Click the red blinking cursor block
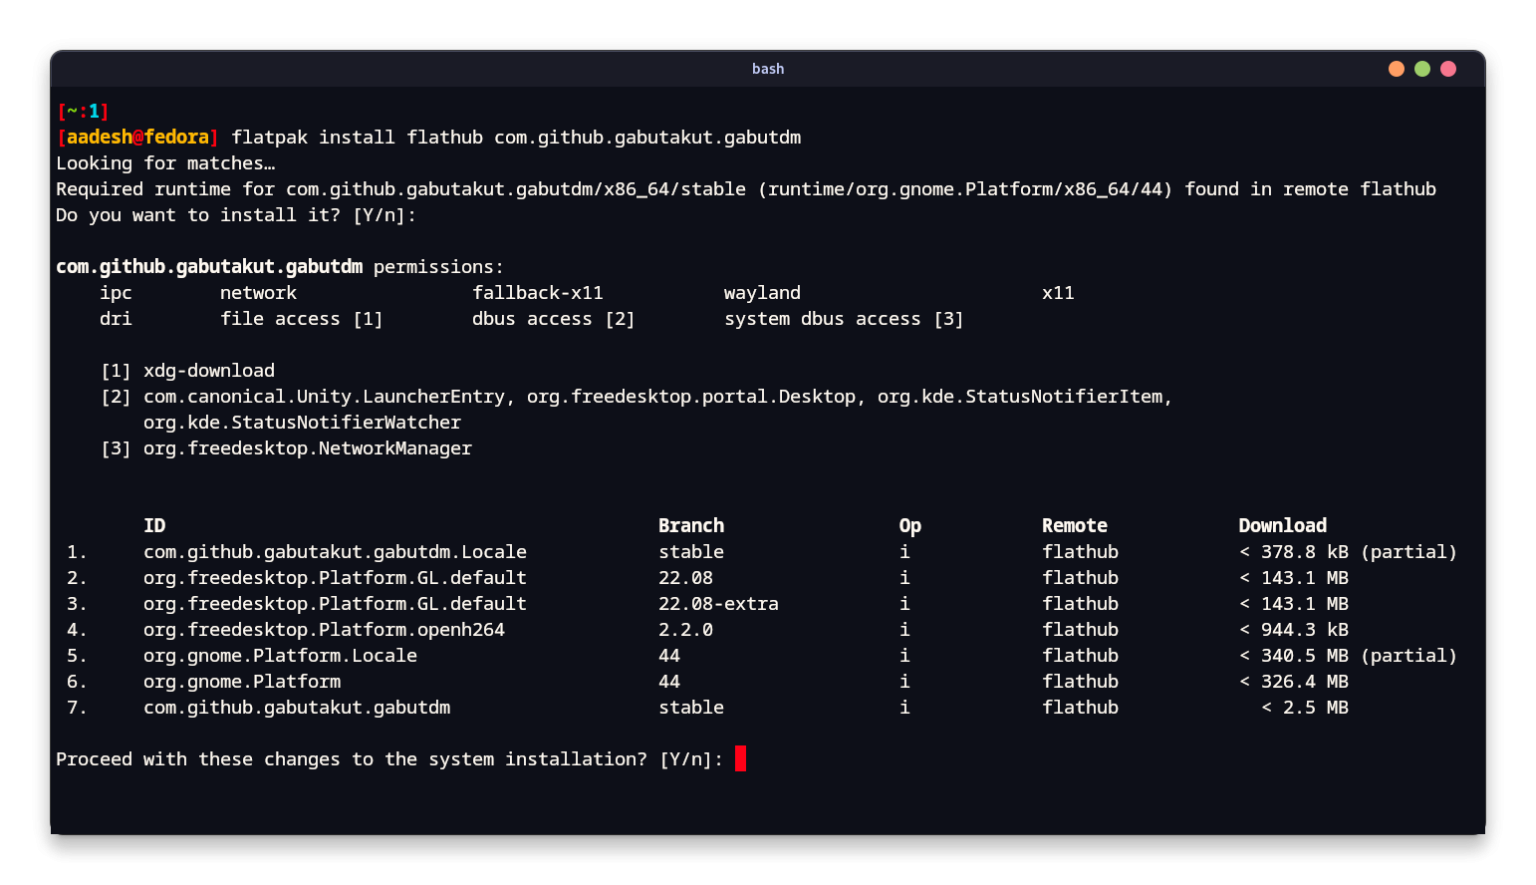1536x885 pixels. (740, 759)
